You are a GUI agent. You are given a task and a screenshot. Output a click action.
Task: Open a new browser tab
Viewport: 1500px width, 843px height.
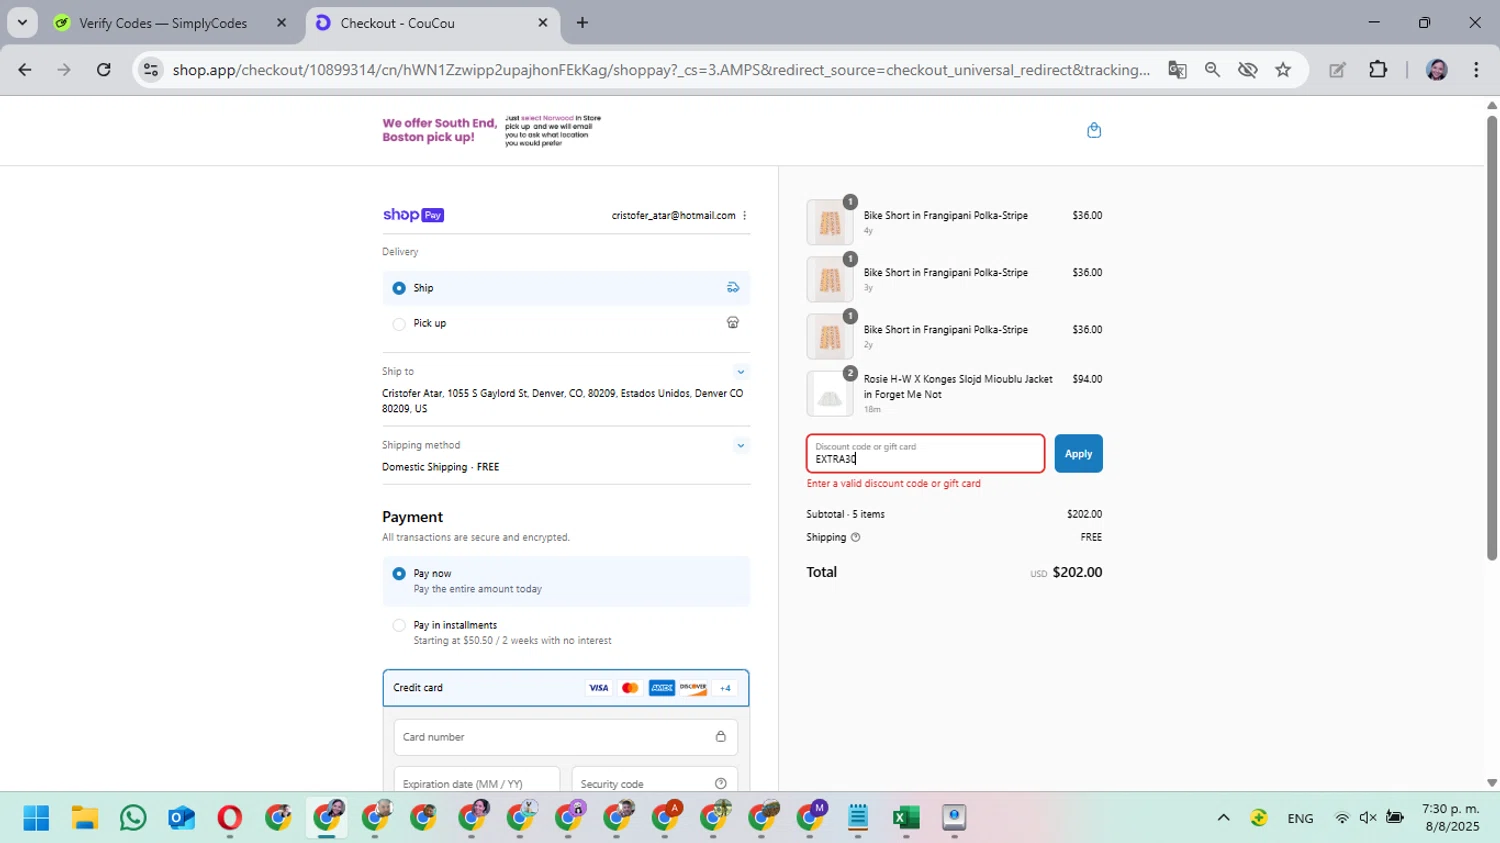(582, 22)
